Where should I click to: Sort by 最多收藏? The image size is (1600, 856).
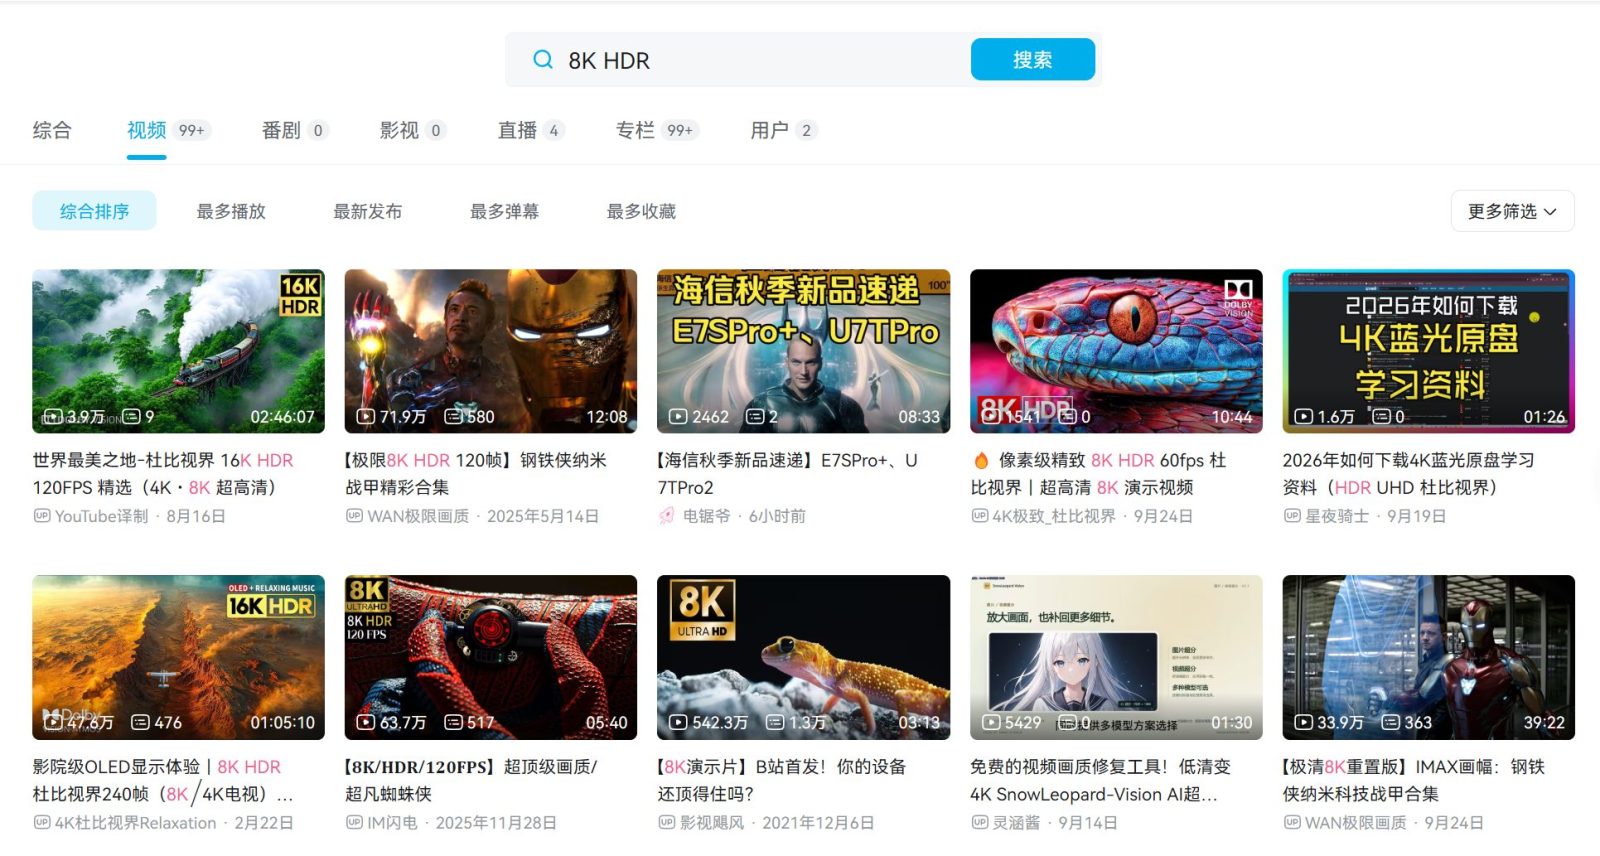click(642, 211)
